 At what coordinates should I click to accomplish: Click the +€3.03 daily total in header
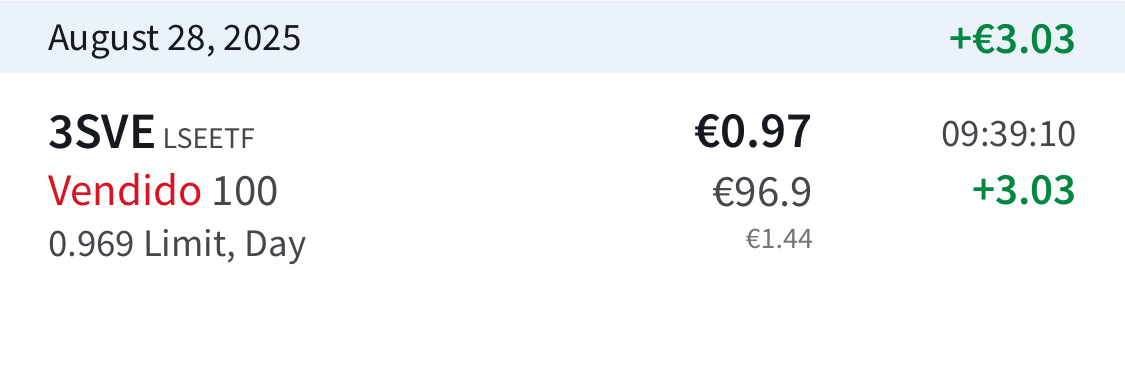1012,39
